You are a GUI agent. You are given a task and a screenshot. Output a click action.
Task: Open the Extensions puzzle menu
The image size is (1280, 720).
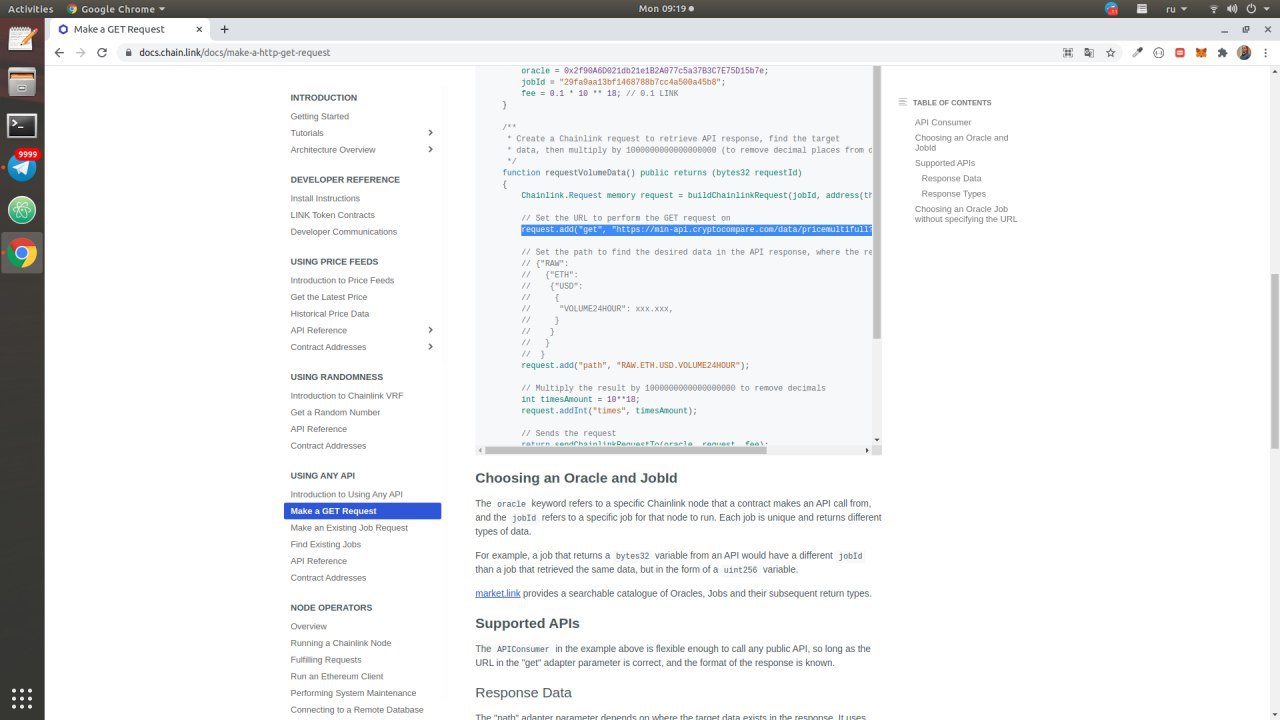click(x=1222, y=52)
